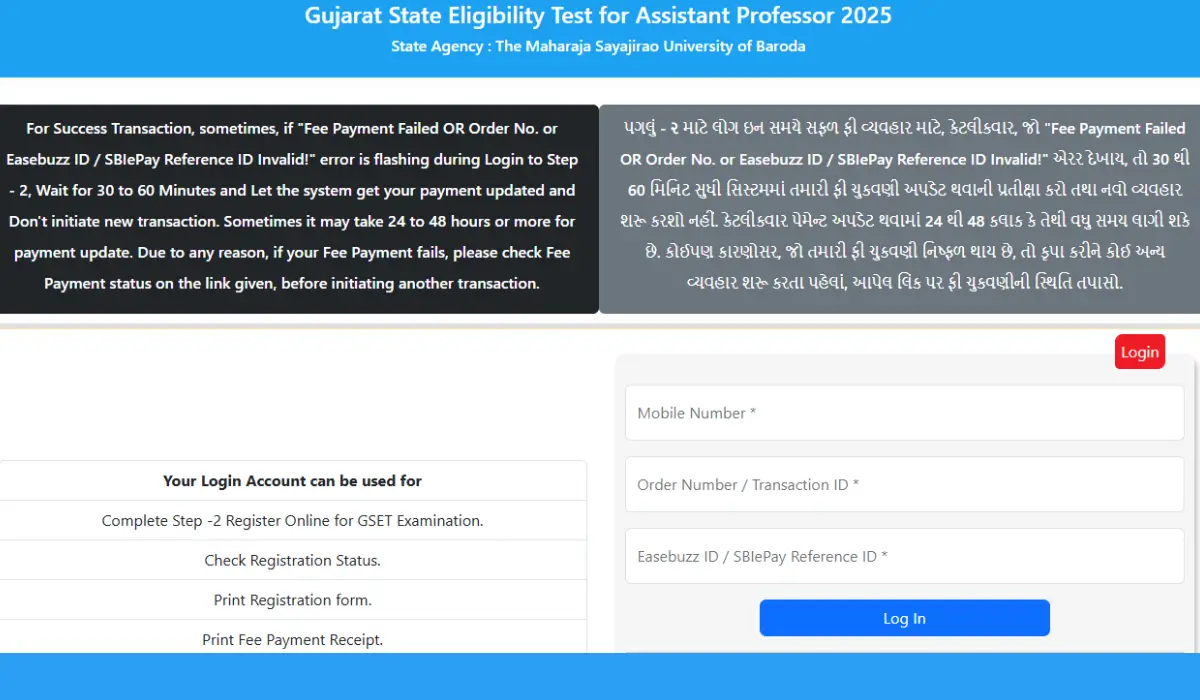Click inside the Mobile Number field

click(903, 413)
